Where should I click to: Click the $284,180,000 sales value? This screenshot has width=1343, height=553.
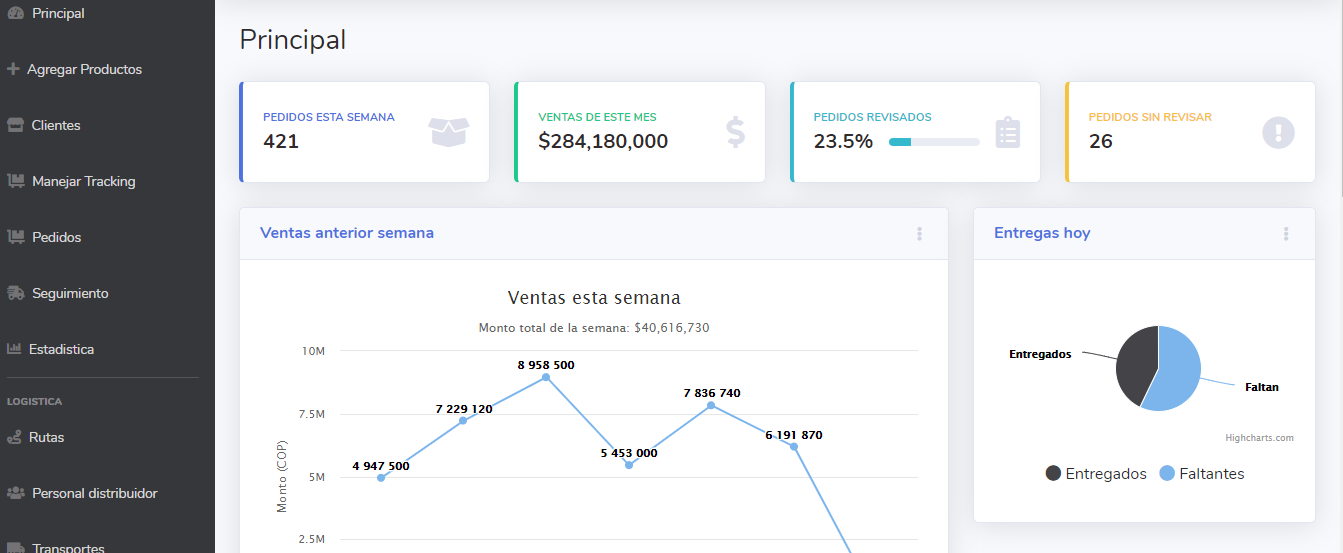[x=603, y=141]
